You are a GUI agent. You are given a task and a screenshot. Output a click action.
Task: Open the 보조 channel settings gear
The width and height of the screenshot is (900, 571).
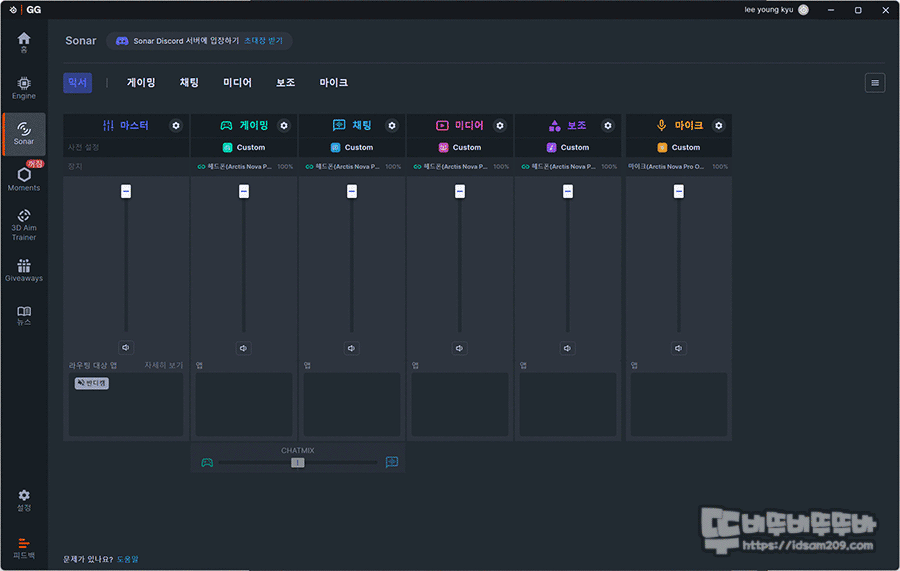click(607, 125)
